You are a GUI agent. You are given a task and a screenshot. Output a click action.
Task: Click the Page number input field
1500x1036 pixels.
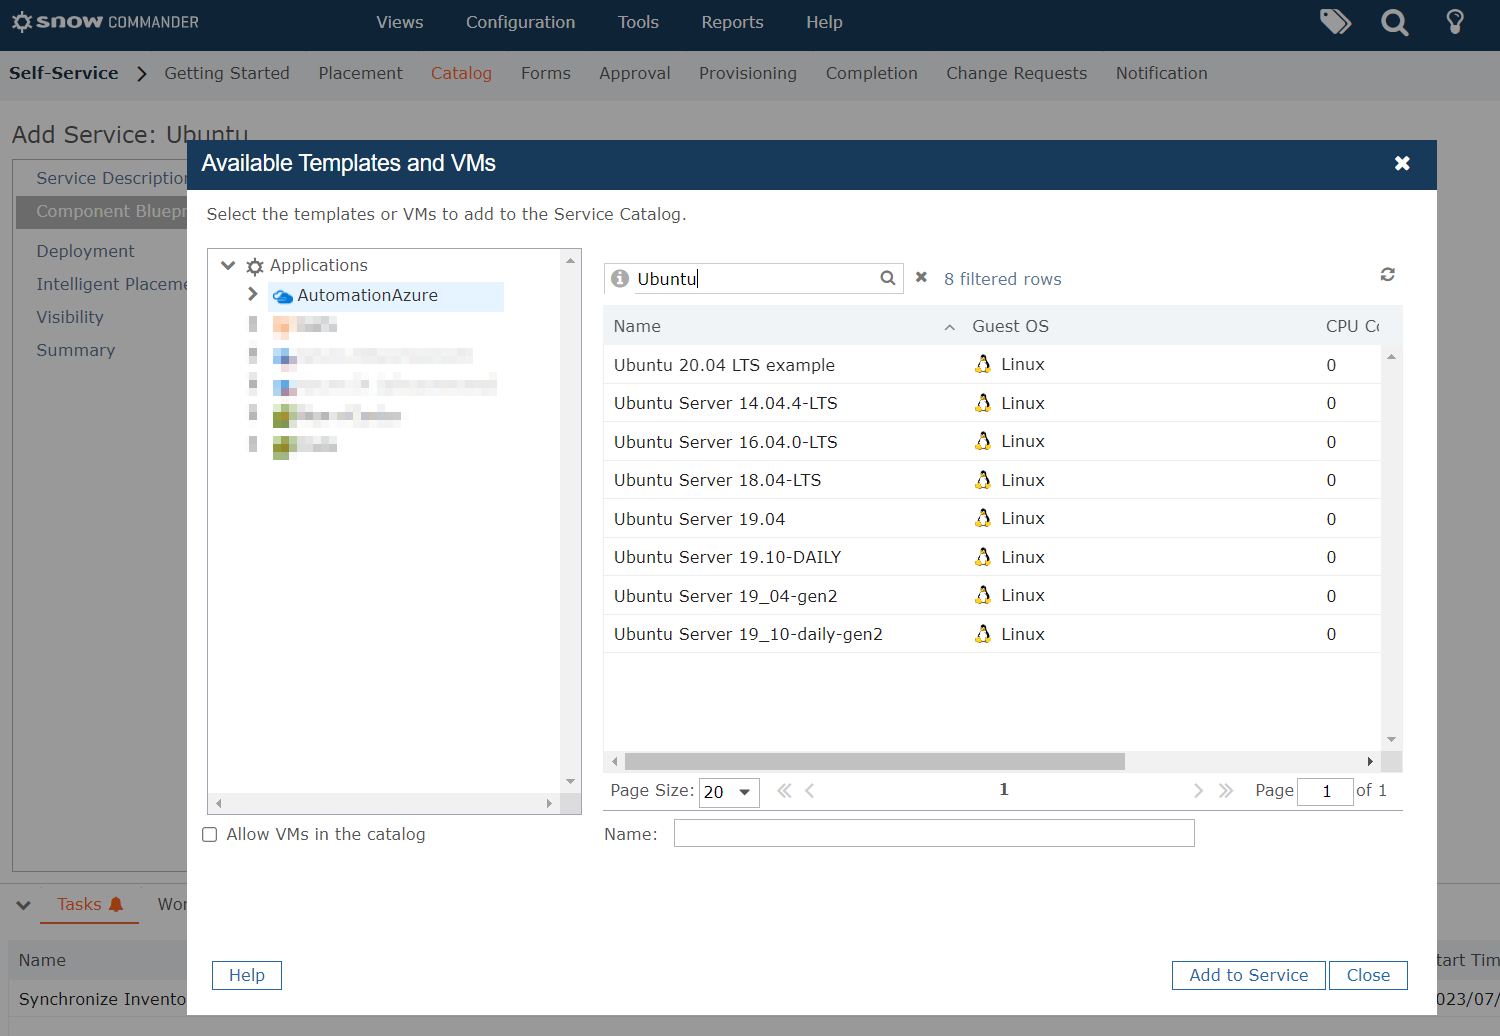[x=1325, y=791]
